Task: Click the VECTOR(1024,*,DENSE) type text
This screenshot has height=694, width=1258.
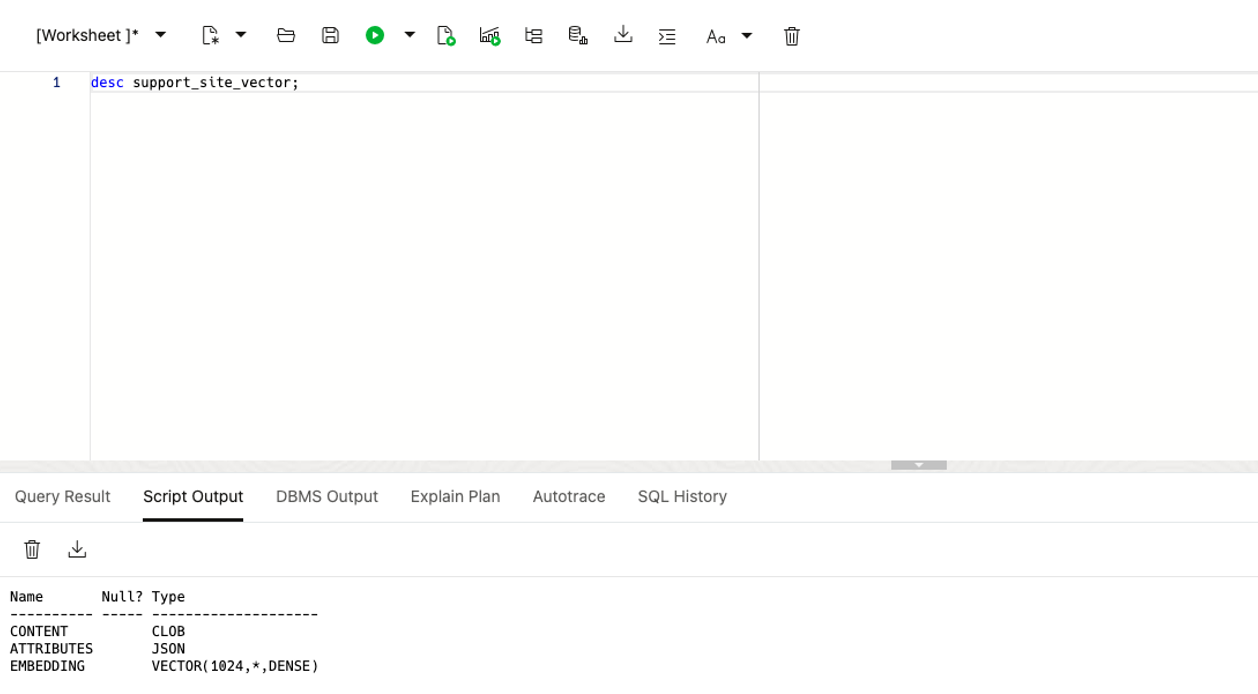Action: tap(235, 666)
